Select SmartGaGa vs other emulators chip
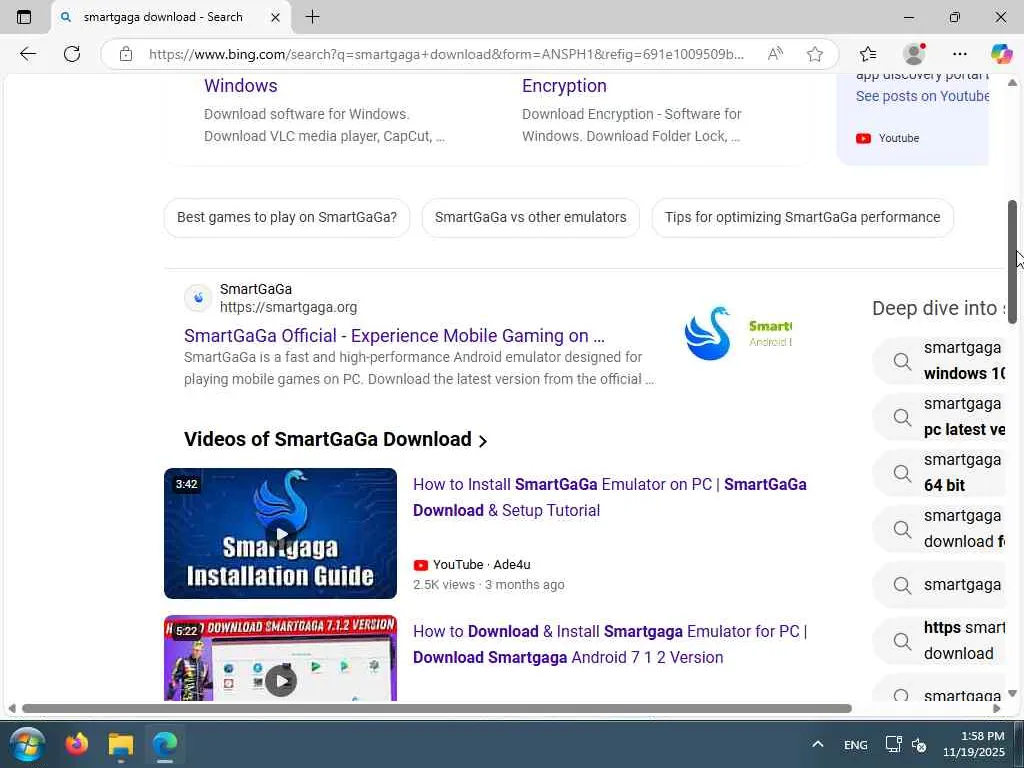1024x768 pixels. click(x=530, y=217)
